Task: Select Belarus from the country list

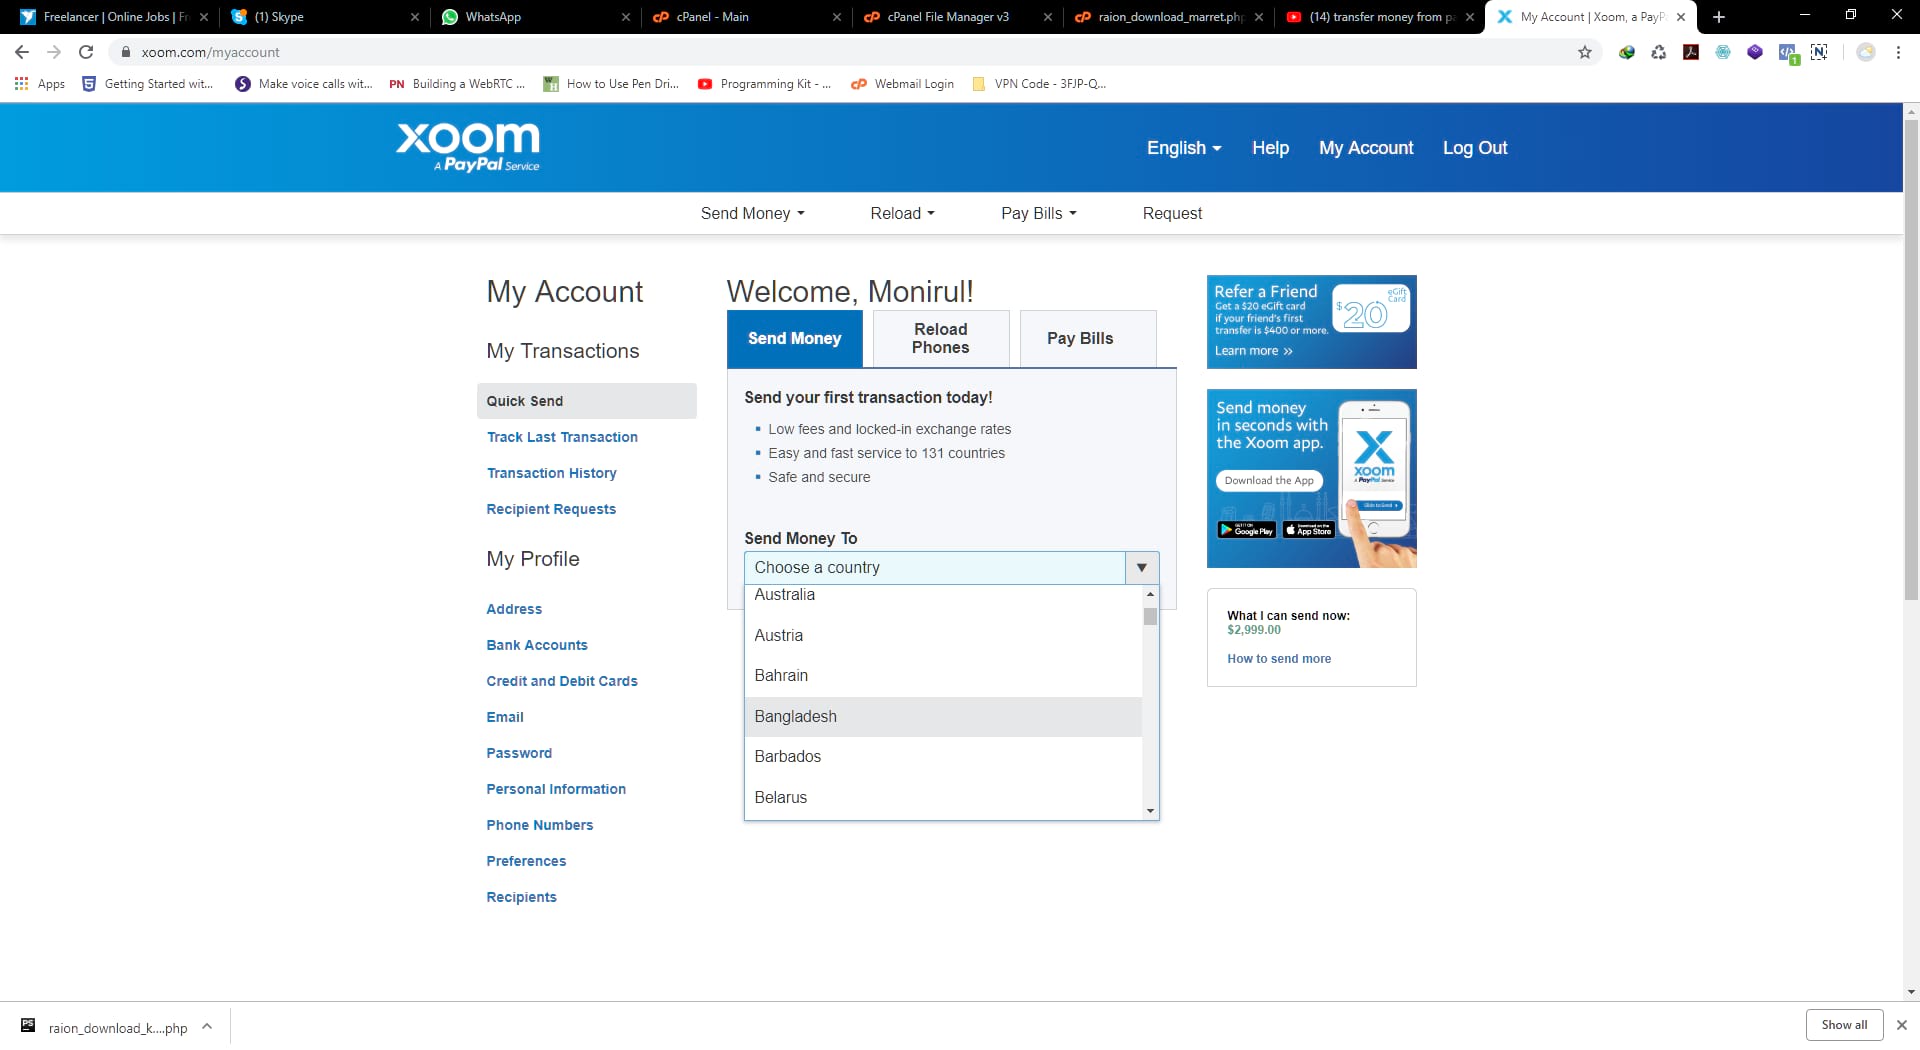Action: [x=943, y=798]
